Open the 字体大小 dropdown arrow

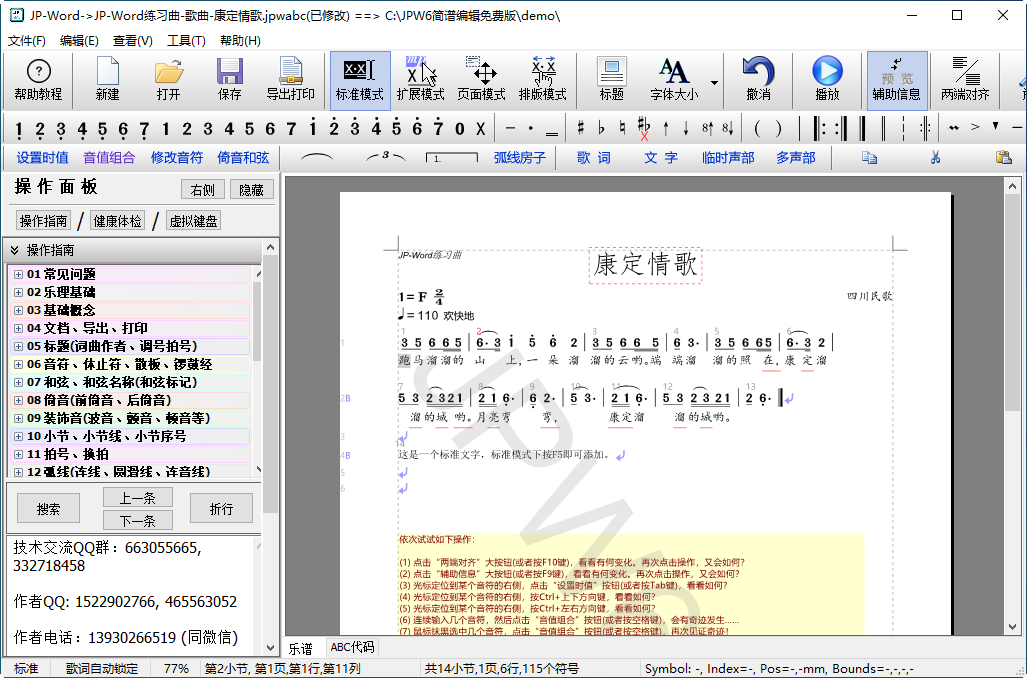click(x=714, y=83)
